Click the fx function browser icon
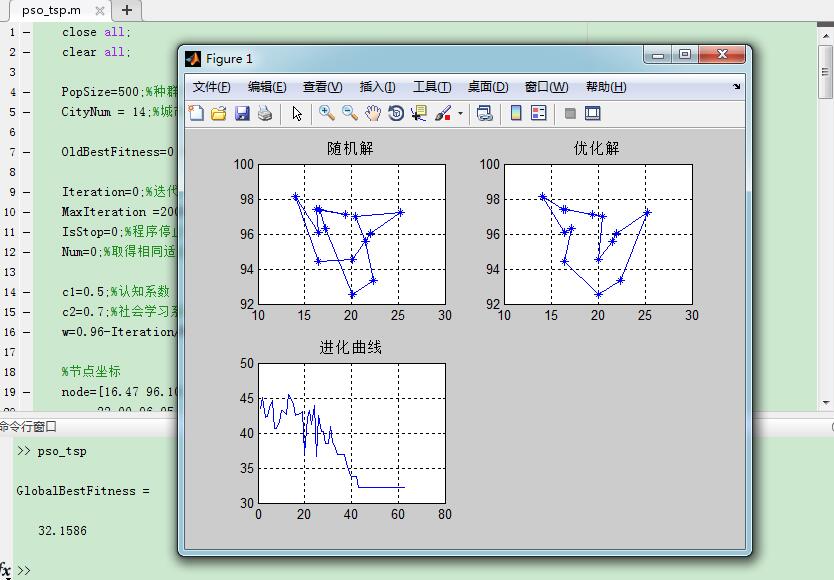 tap(5, 570)
